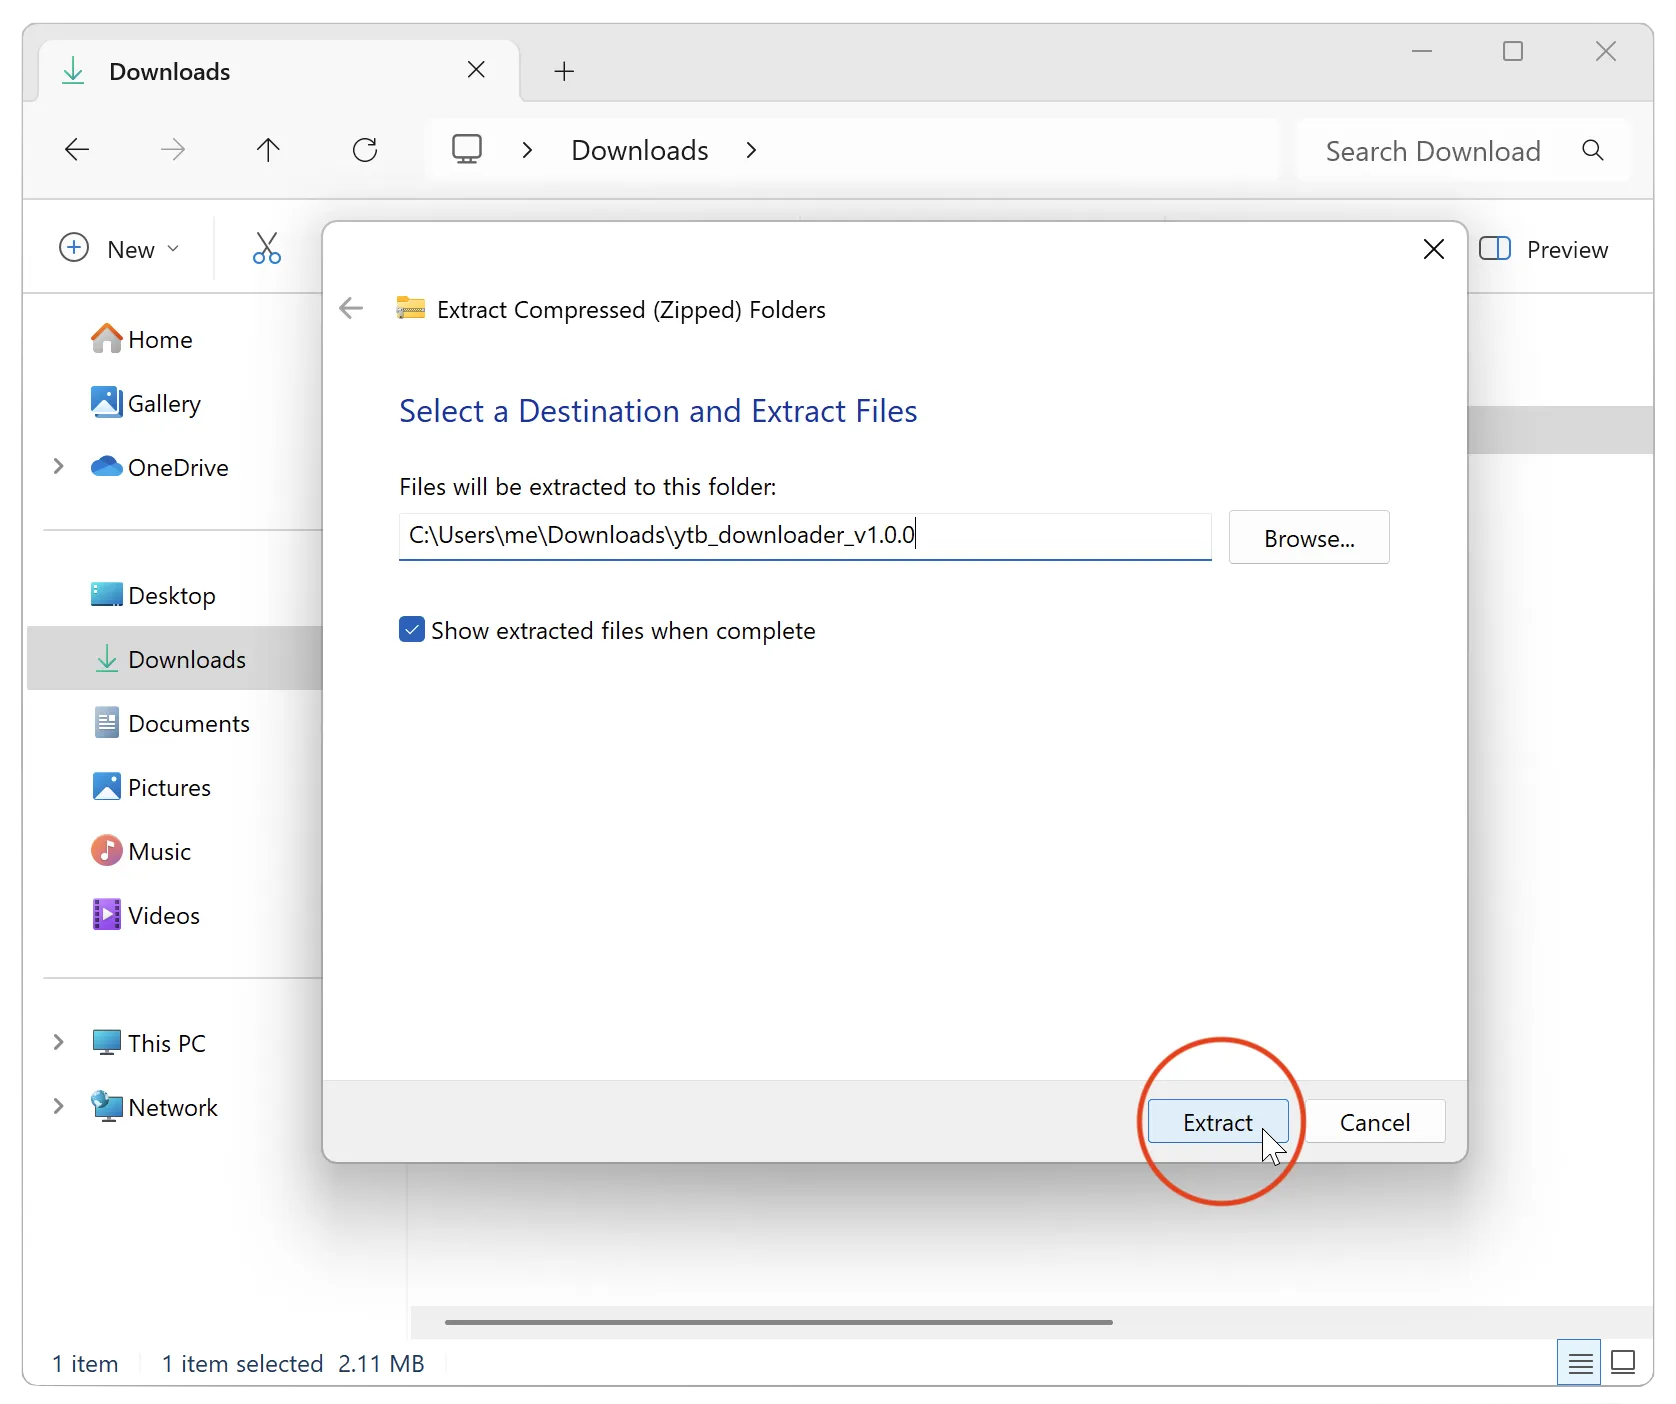Image resolution: width=1676 pixels, height=1404 pixels.
Task: Open Network in the sidebar
Action: 154,1108
